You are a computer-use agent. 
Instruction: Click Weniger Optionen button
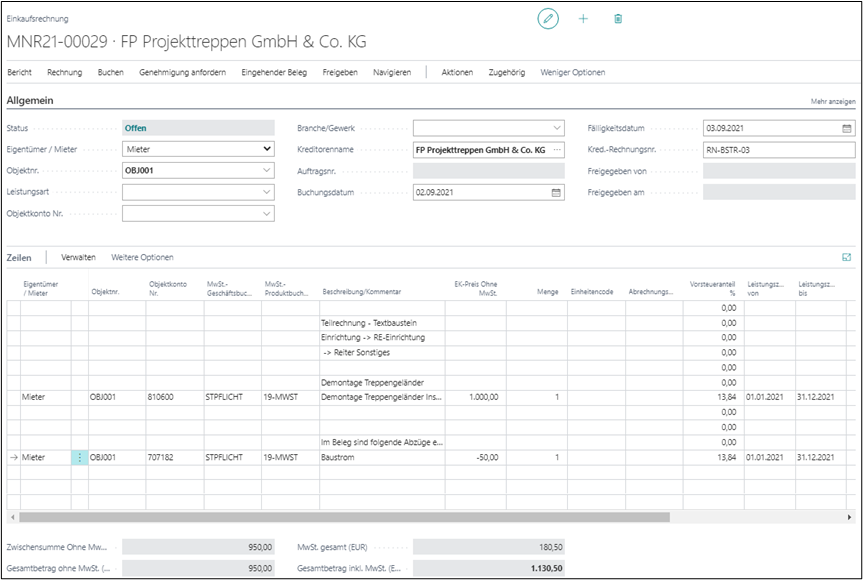(x=572, y=72)
